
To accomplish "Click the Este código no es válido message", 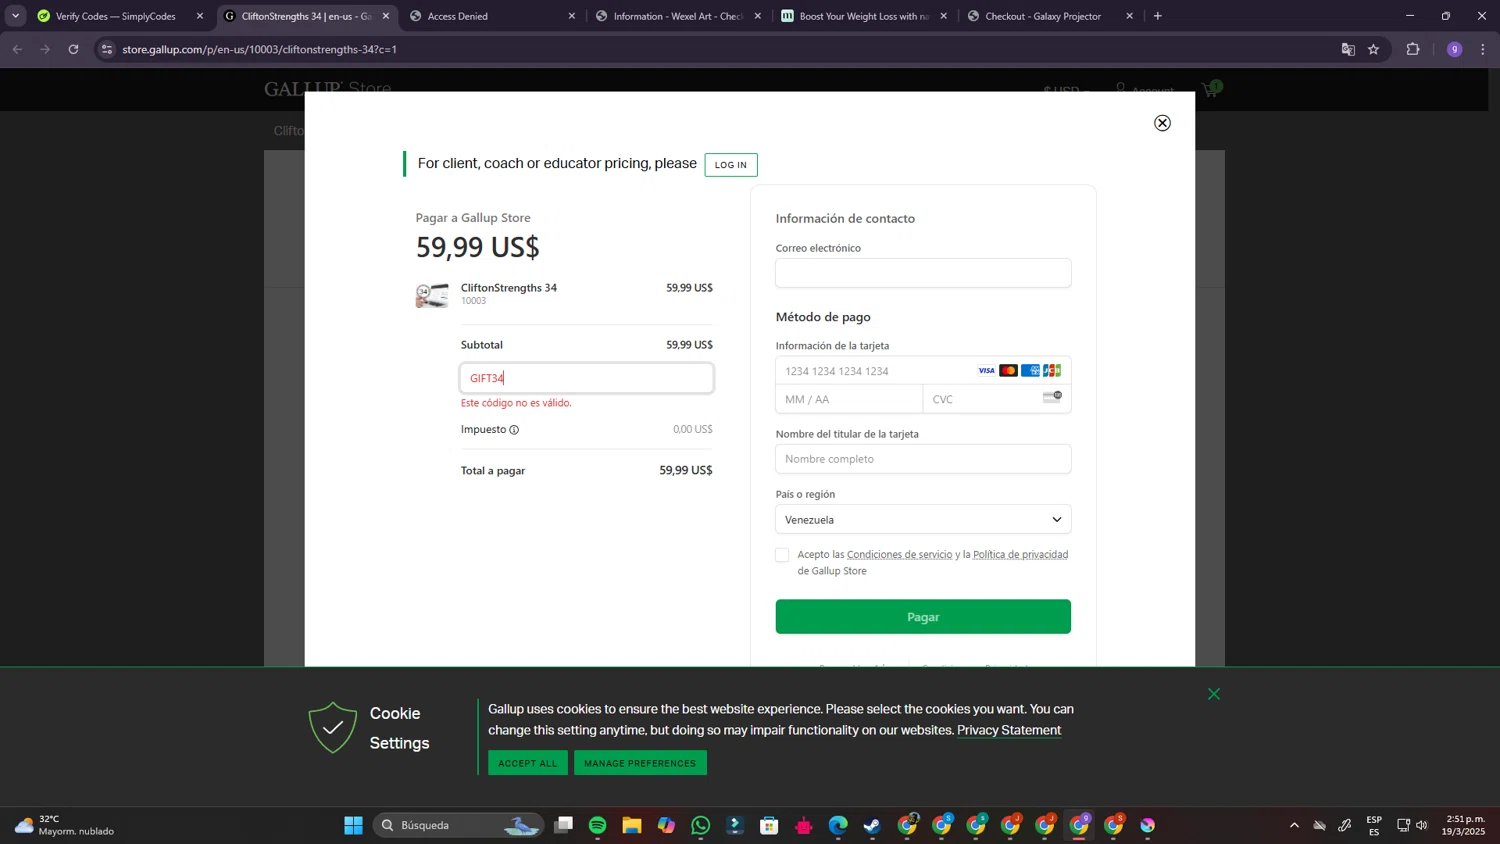I will [516, 403].
